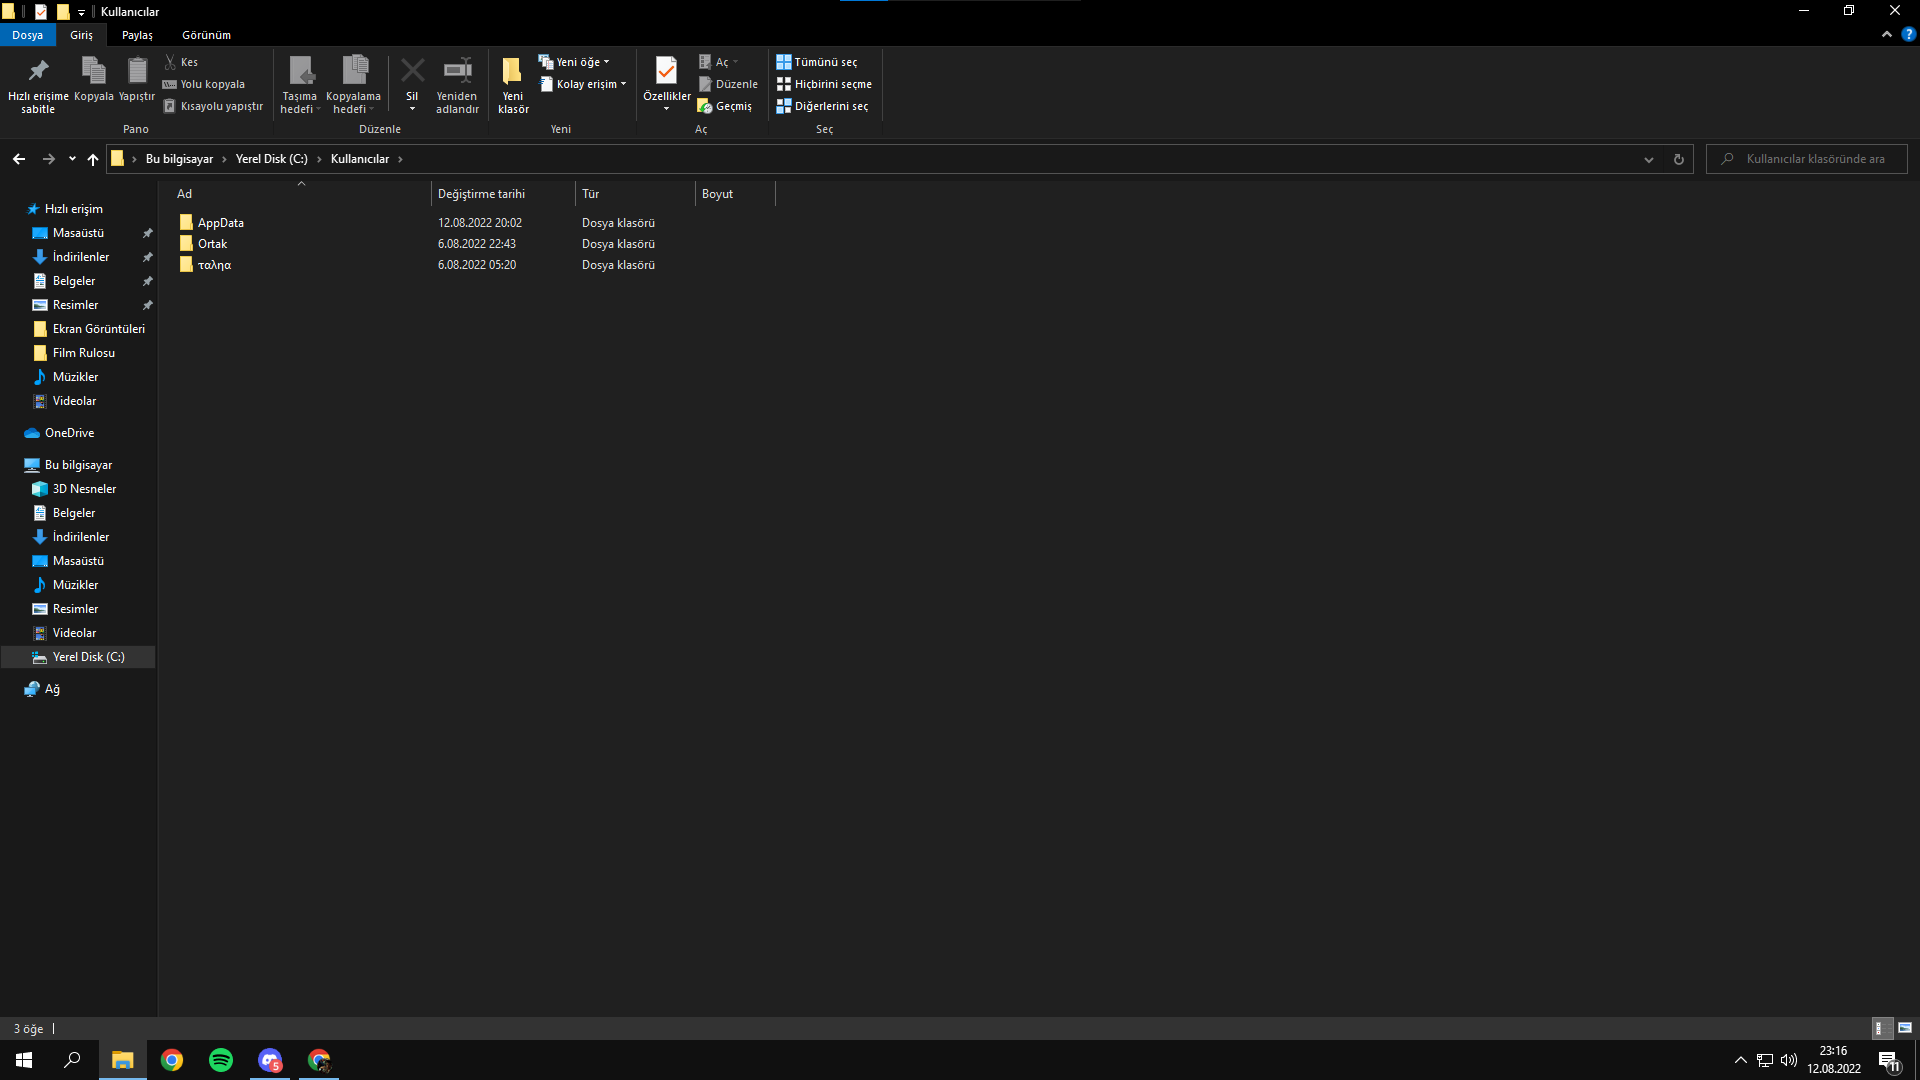Click Yerel Disk (C:) in breadcrumb

click(271, 159)
